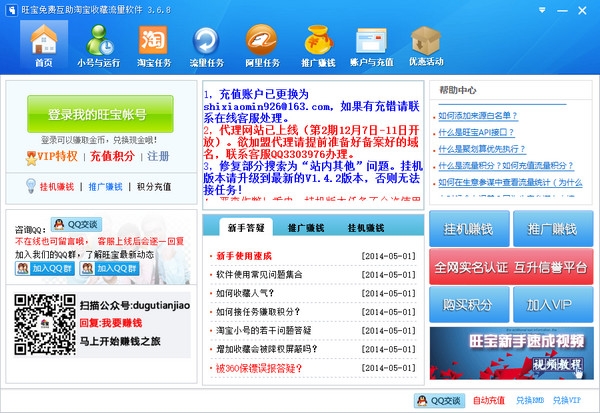600x413 pixels.
Task: Open 积分充值 link
Action: (154, 187)
